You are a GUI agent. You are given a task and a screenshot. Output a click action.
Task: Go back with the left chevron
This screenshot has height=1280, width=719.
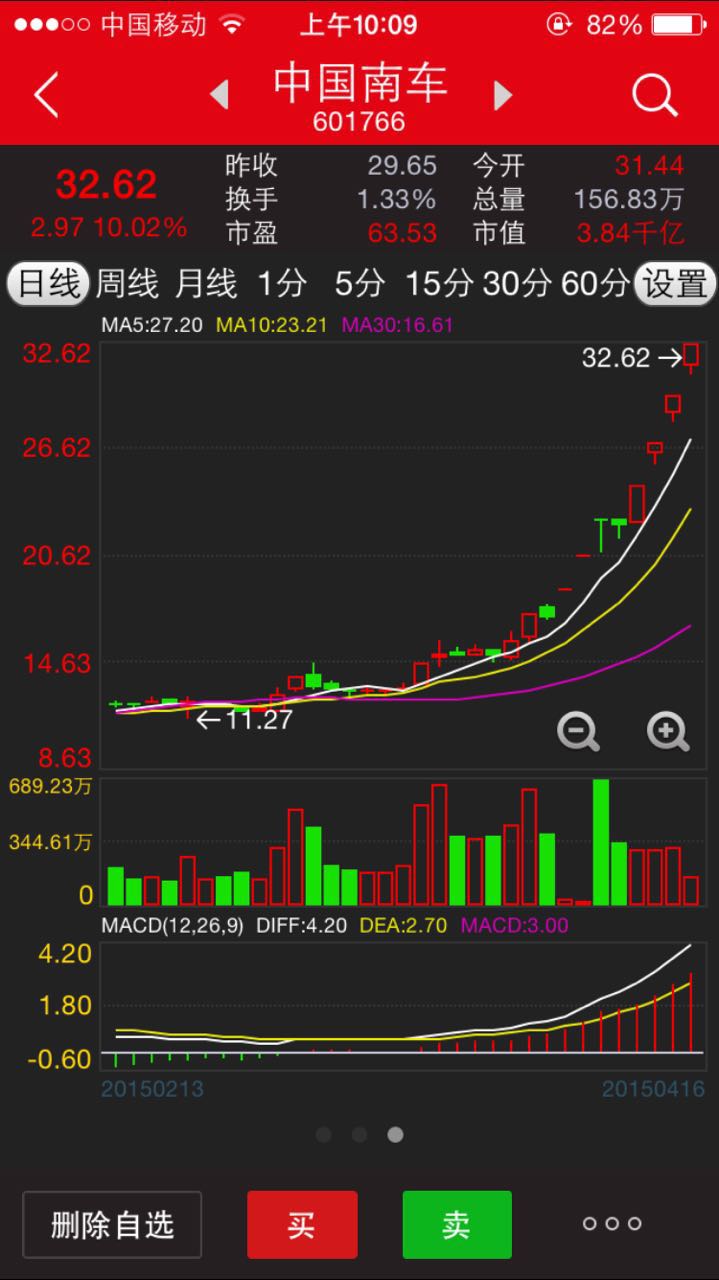click(46, 96)
